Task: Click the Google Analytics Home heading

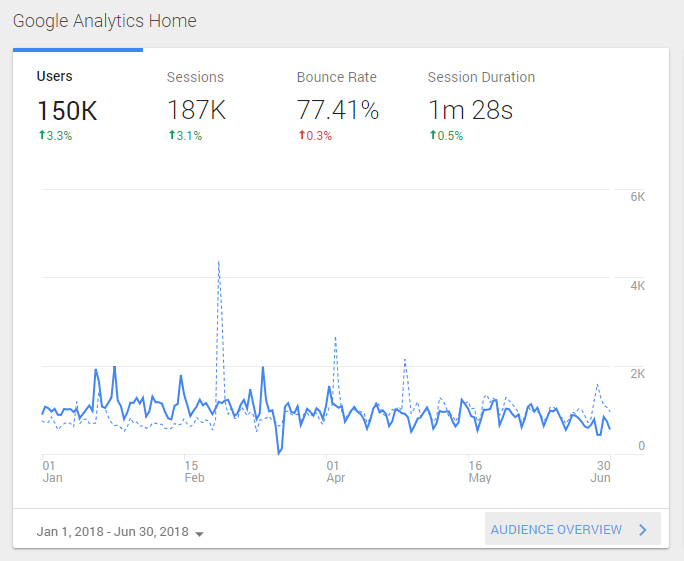Action: tap(105, 21)
